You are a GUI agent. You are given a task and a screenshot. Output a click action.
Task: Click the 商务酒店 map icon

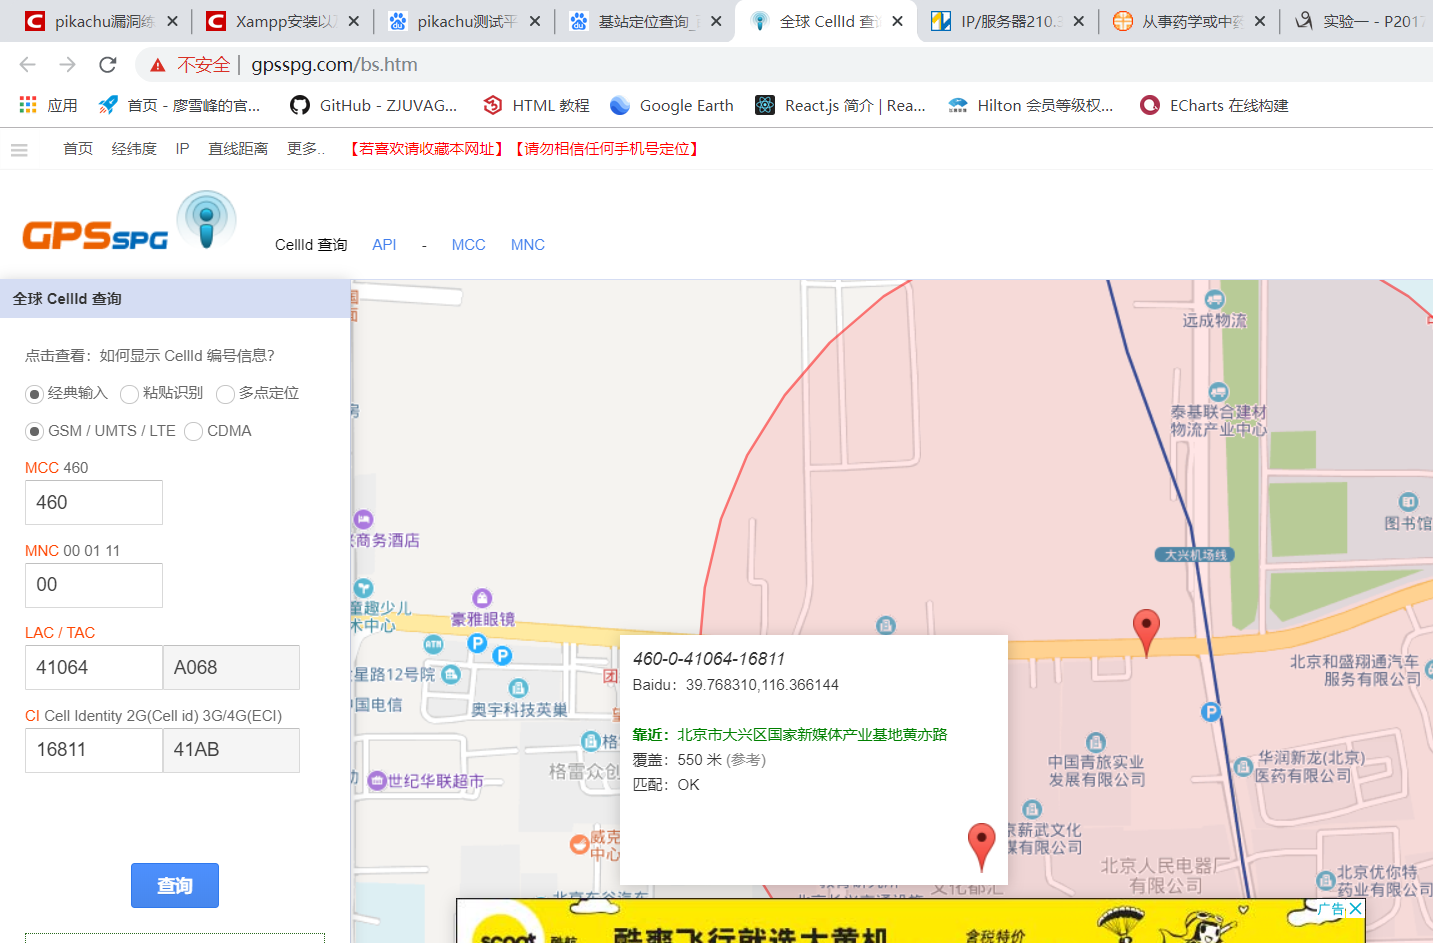tap(363, 519)
